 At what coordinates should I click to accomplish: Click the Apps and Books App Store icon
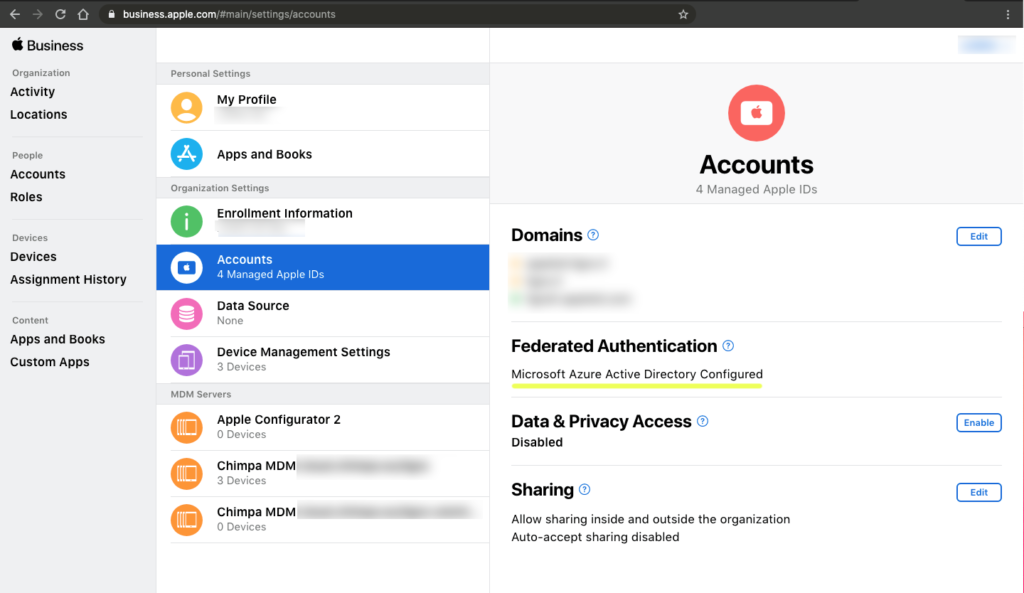tap(187, 154)
